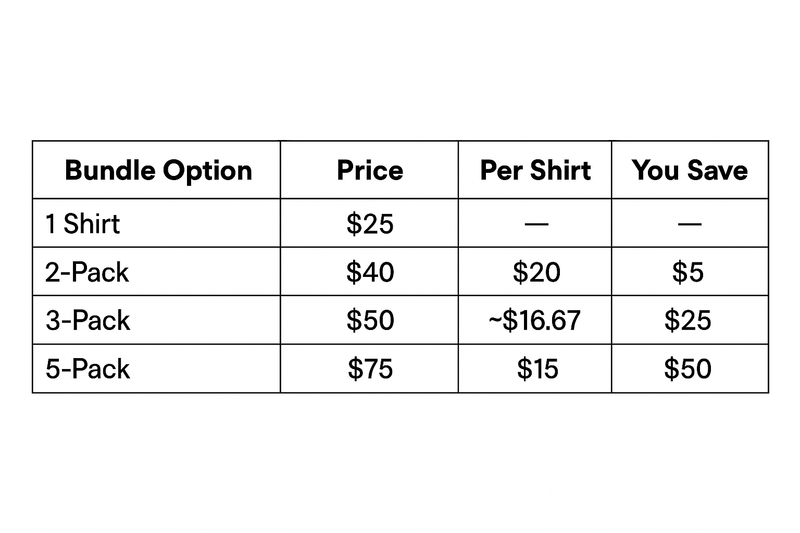Click the Bundle Option column header
This screenshot has width=800, height=533.
[x=158, y=170]
